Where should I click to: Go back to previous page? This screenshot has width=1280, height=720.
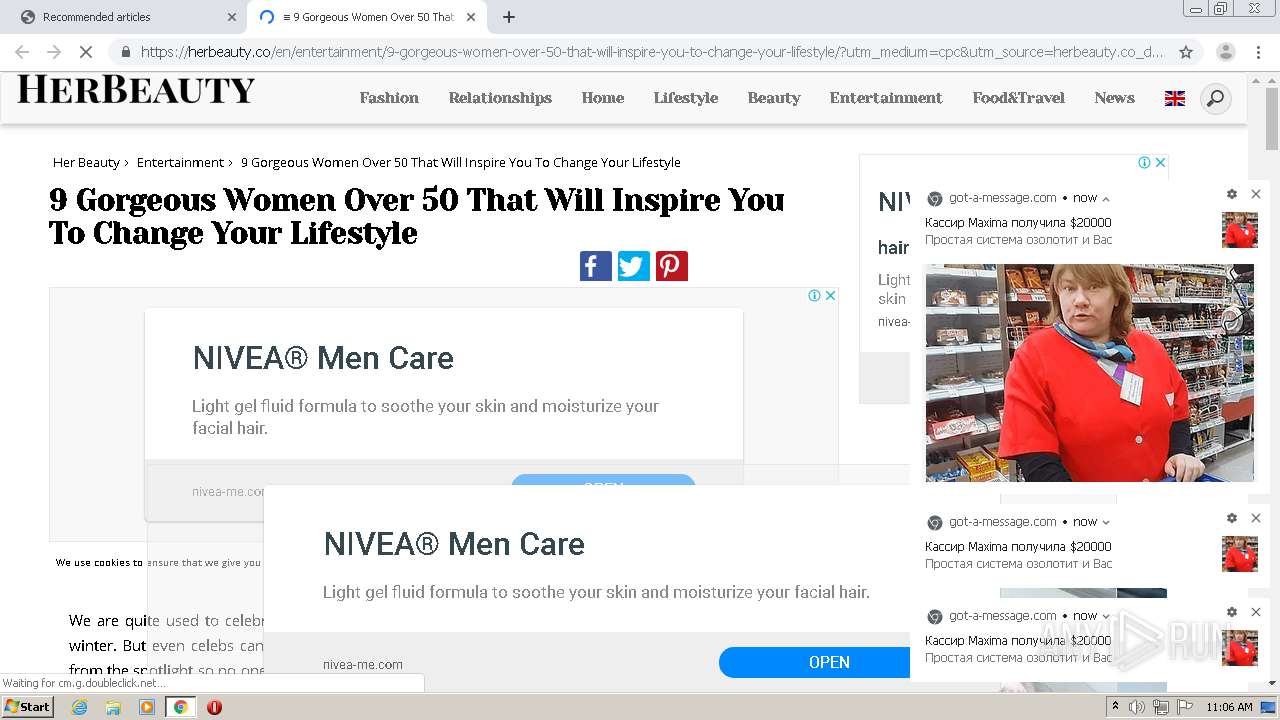[x=22, y=52]
